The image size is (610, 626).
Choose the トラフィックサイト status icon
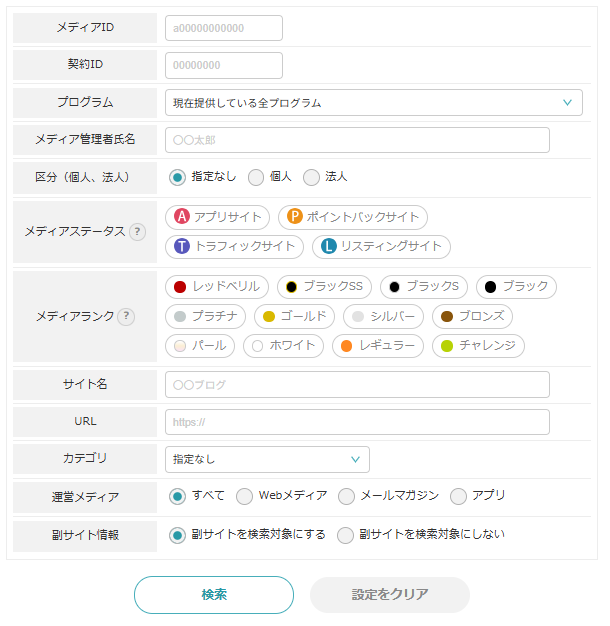coord(182,246)
